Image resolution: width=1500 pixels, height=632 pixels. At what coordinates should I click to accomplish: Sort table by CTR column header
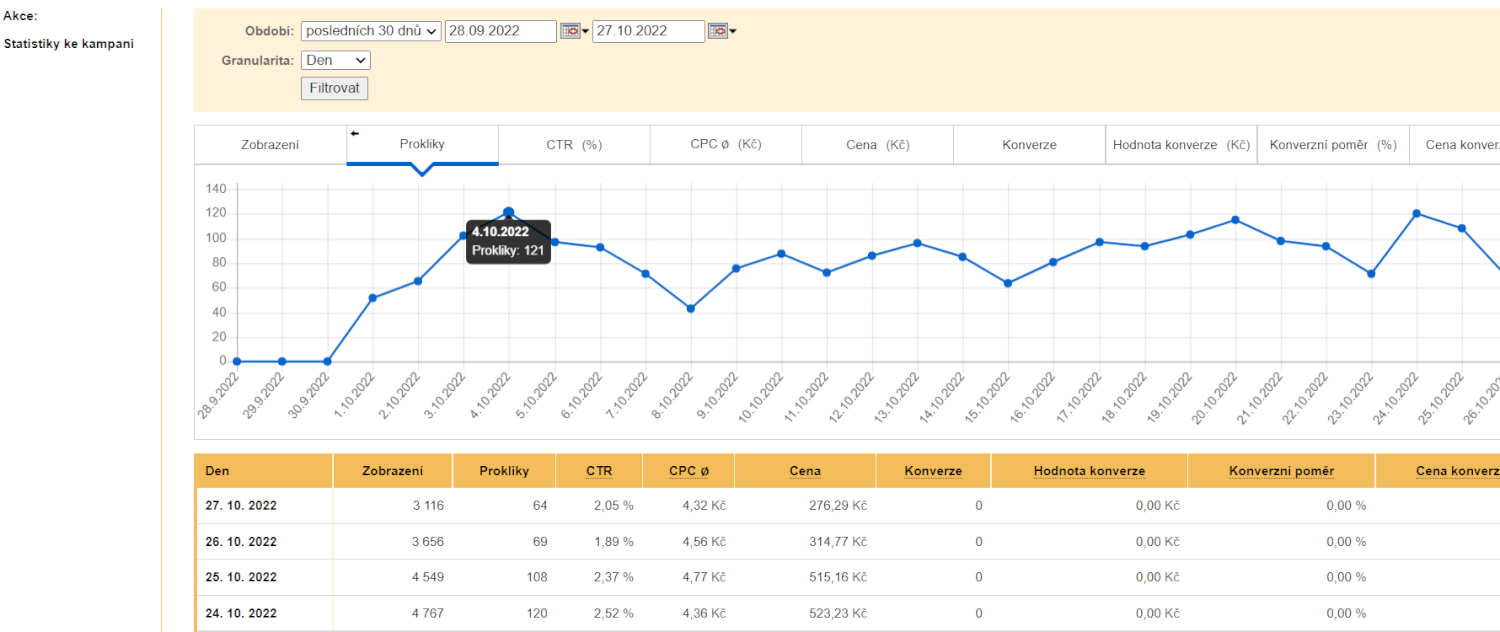click(x=599, y=471)
